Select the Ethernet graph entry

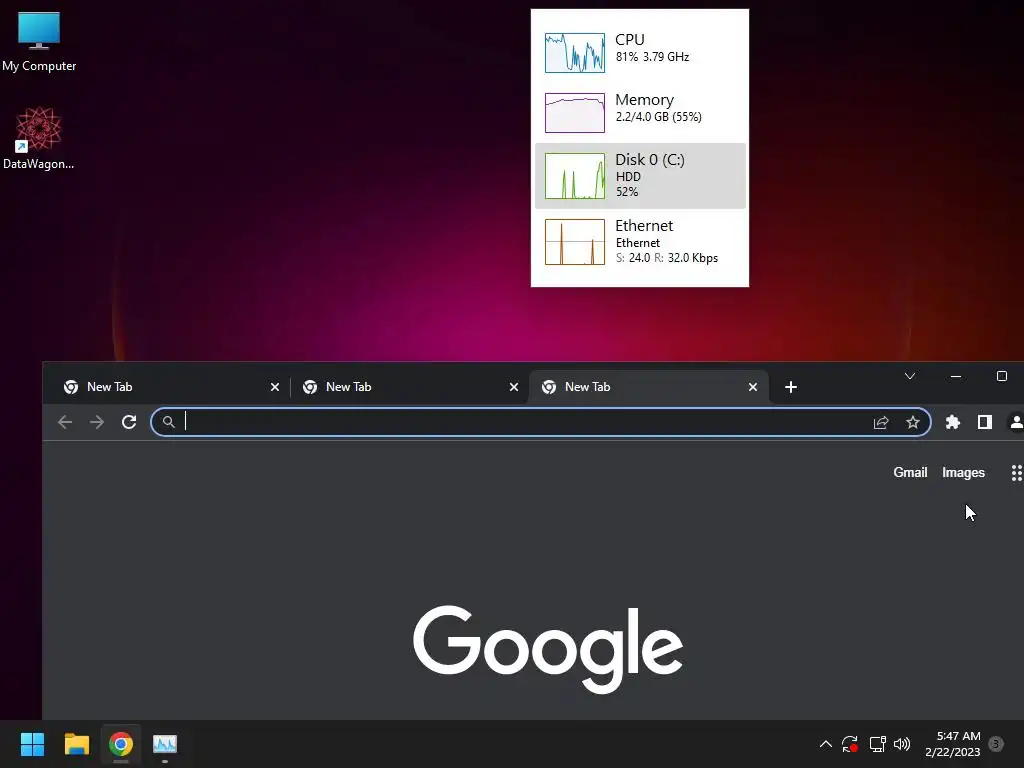click(640, 242)
